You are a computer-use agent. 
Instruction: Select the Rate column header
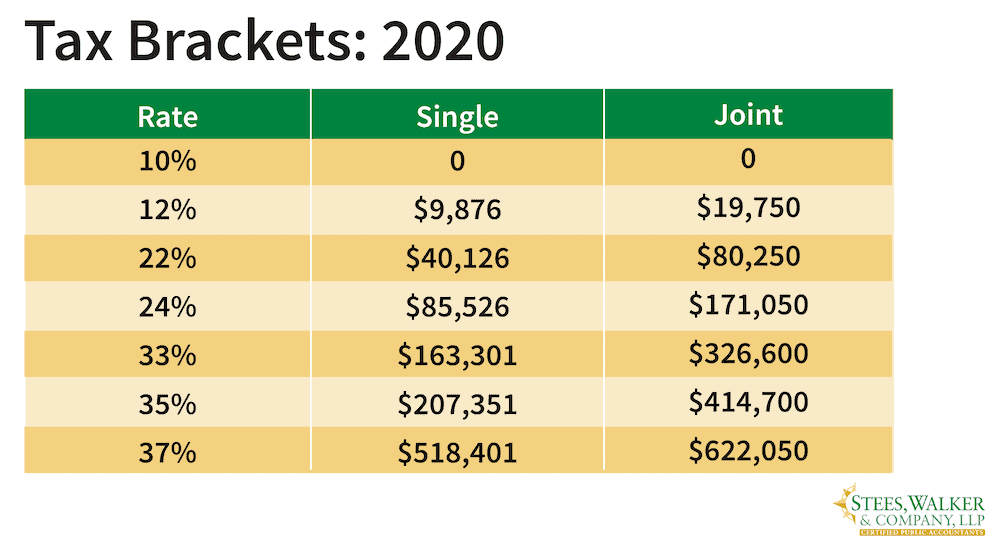(167, 116)
